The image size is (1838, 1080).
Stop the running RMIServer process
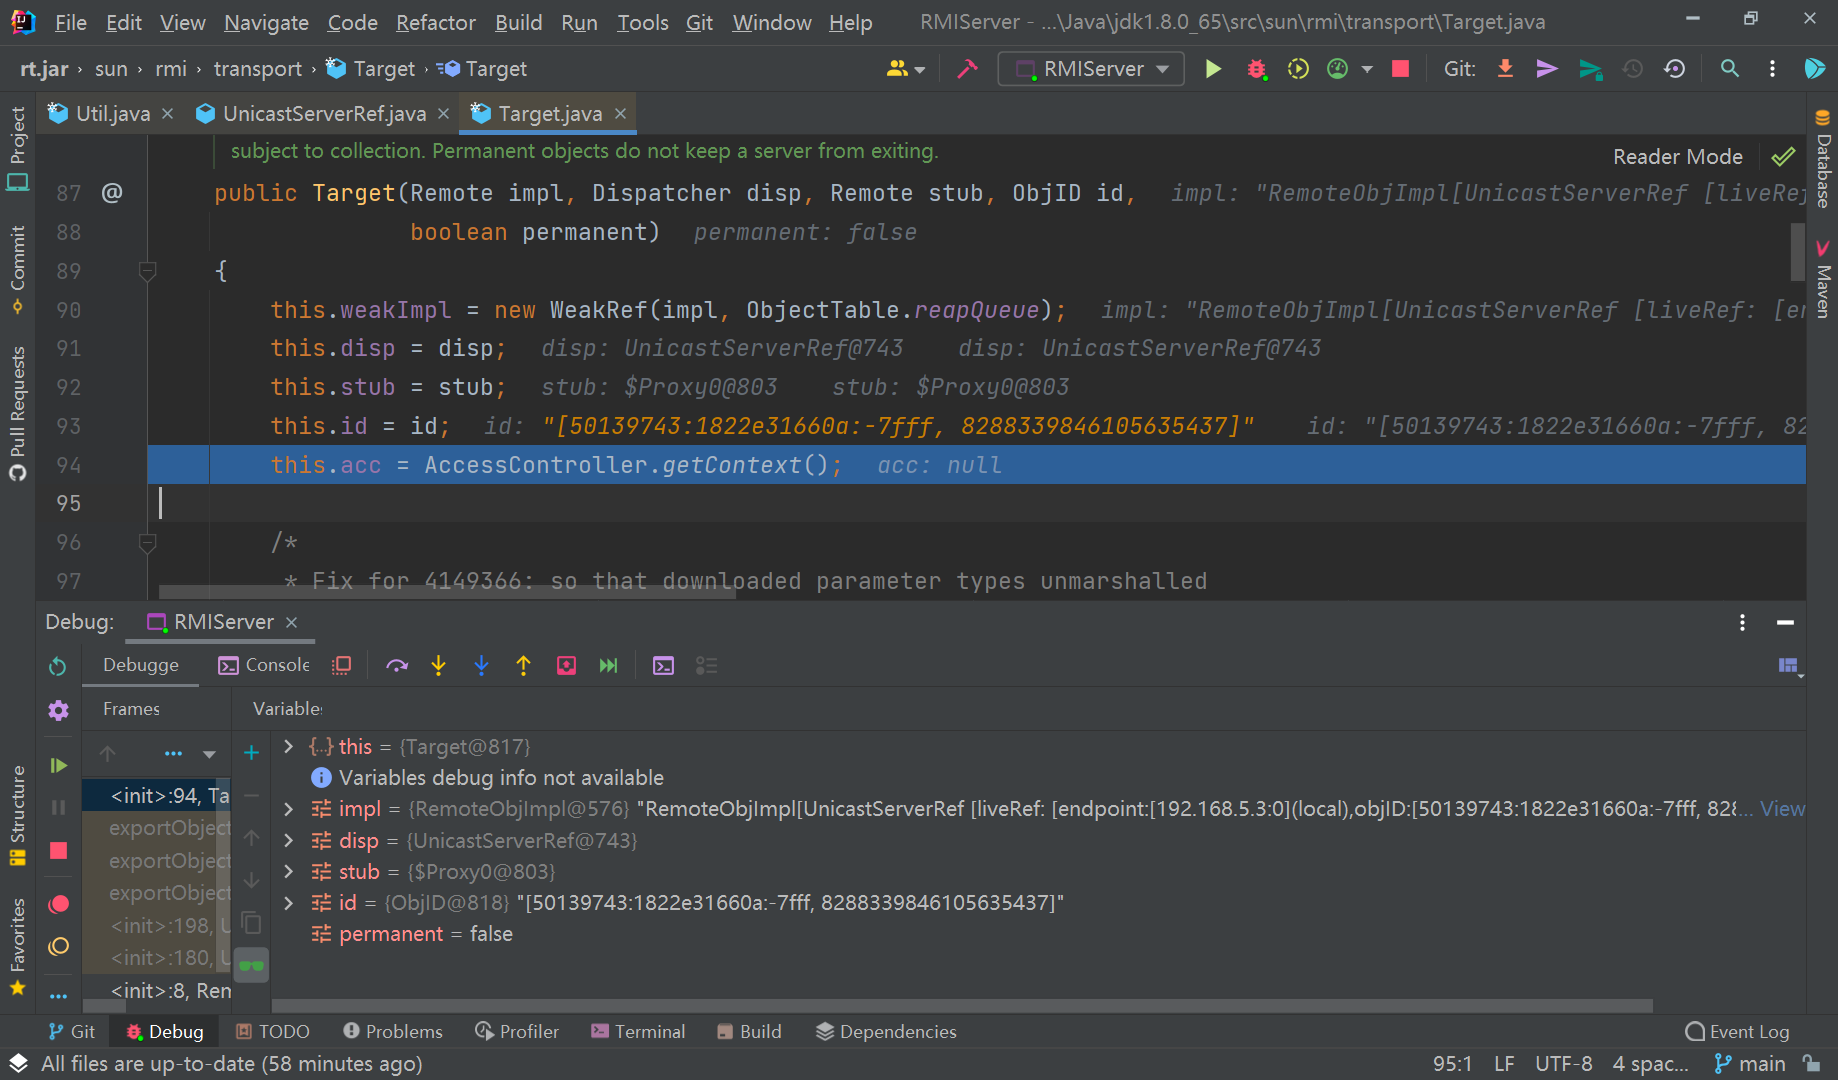tap(1400, 69)
